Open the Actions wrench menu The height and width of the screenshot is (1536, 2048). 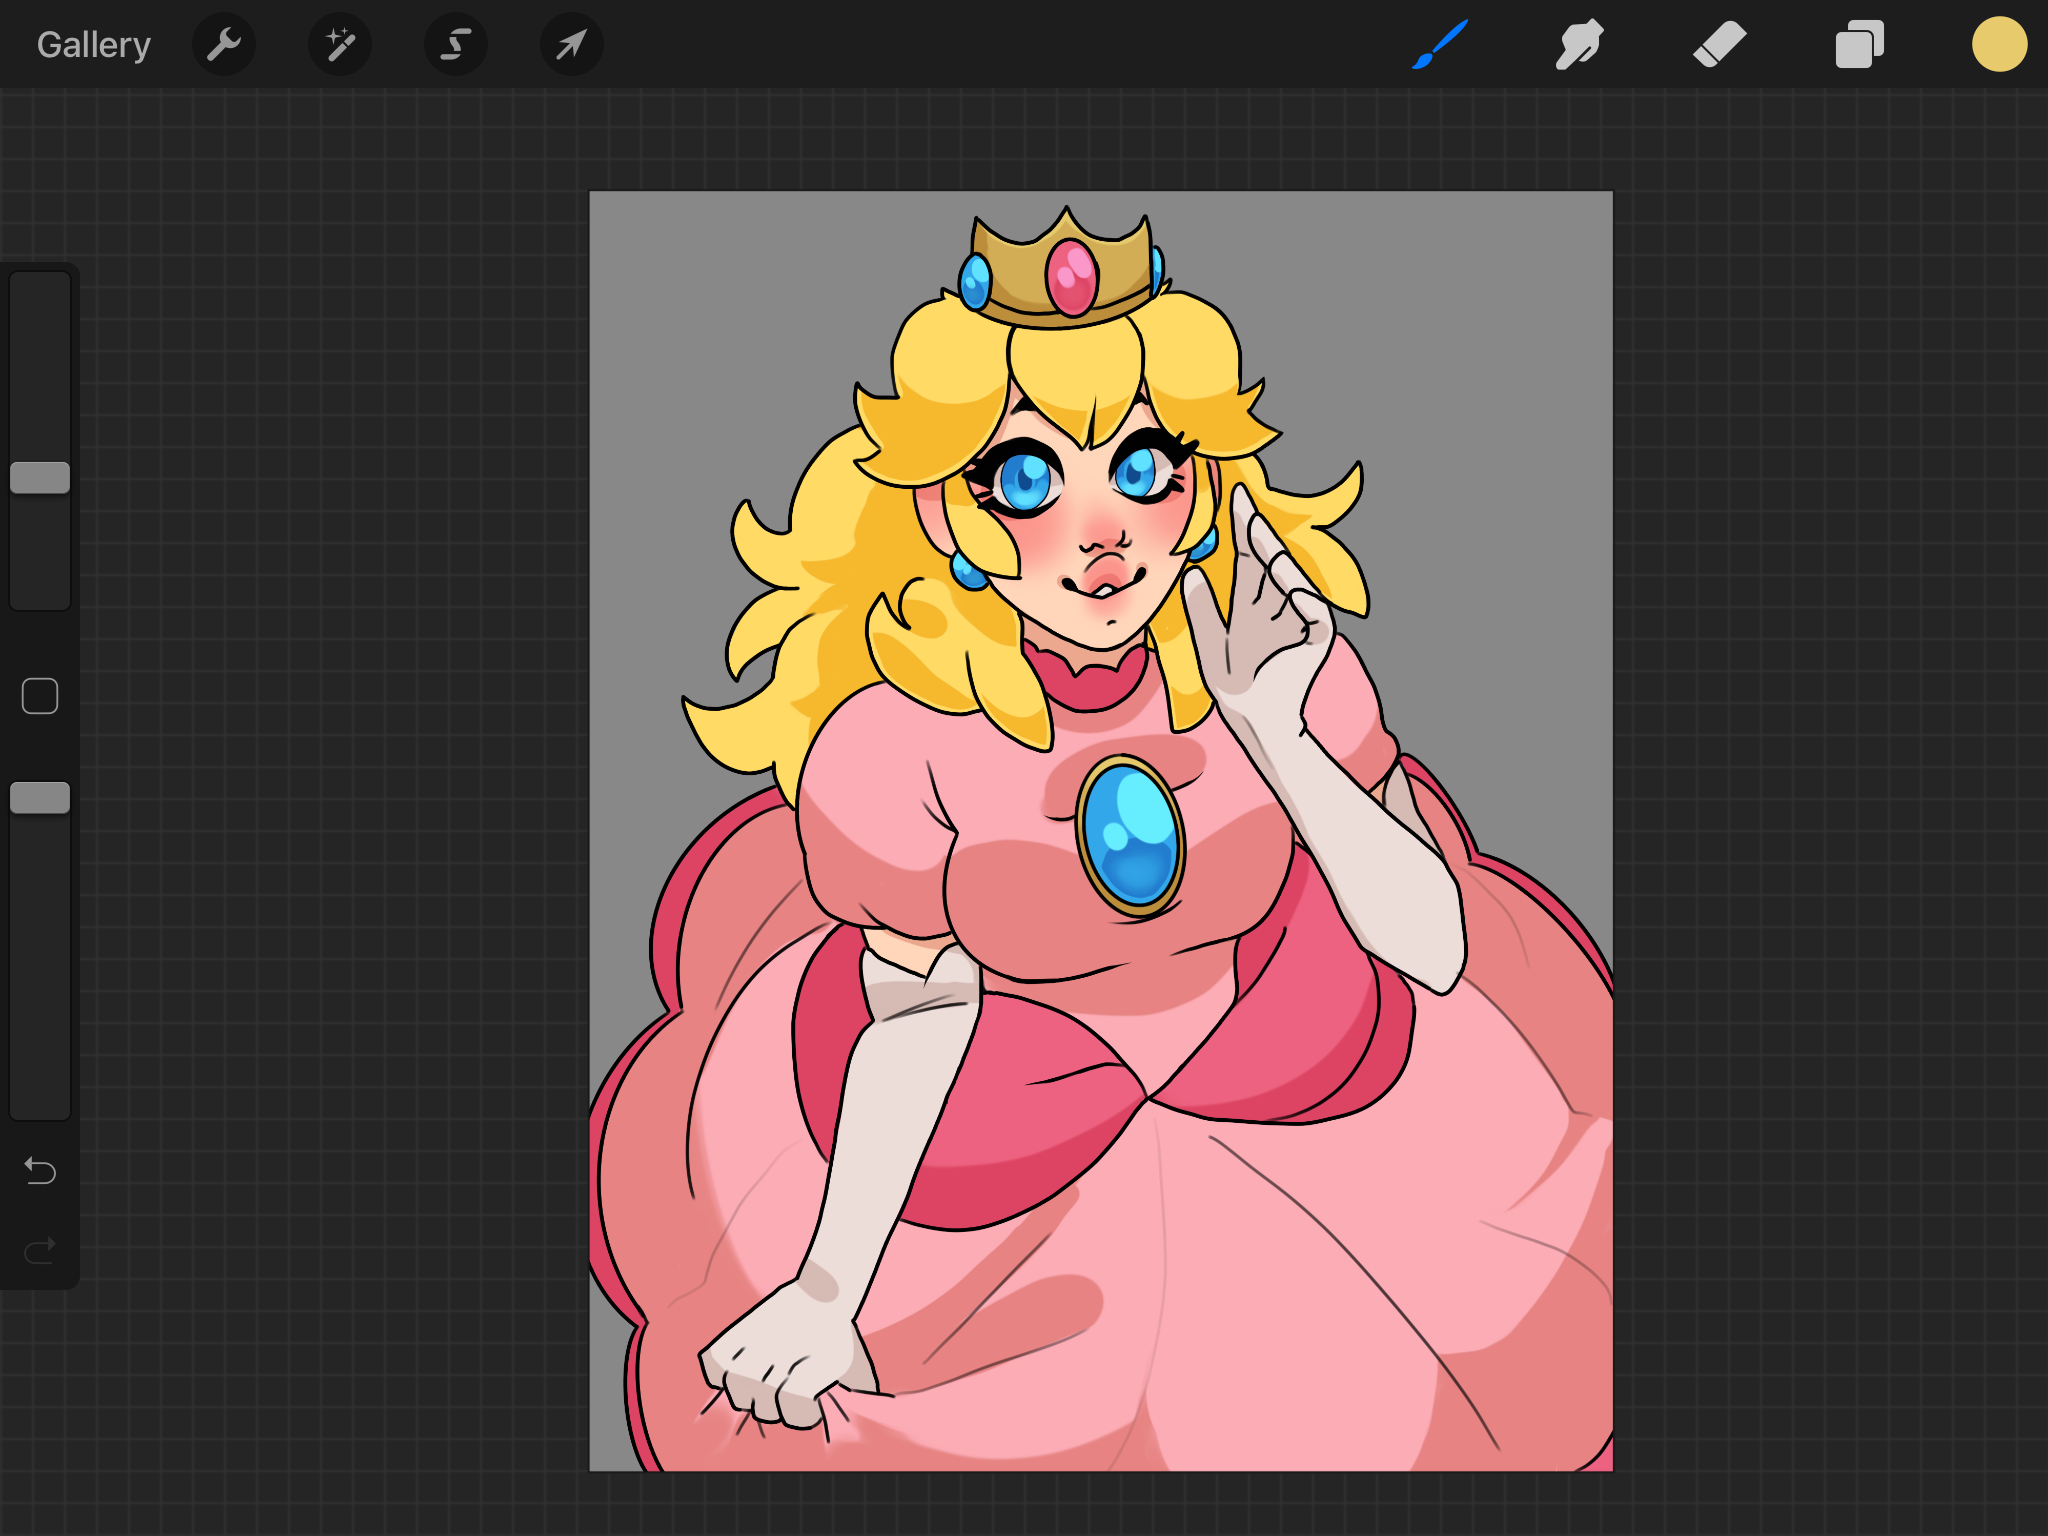[x=224, y=45]
